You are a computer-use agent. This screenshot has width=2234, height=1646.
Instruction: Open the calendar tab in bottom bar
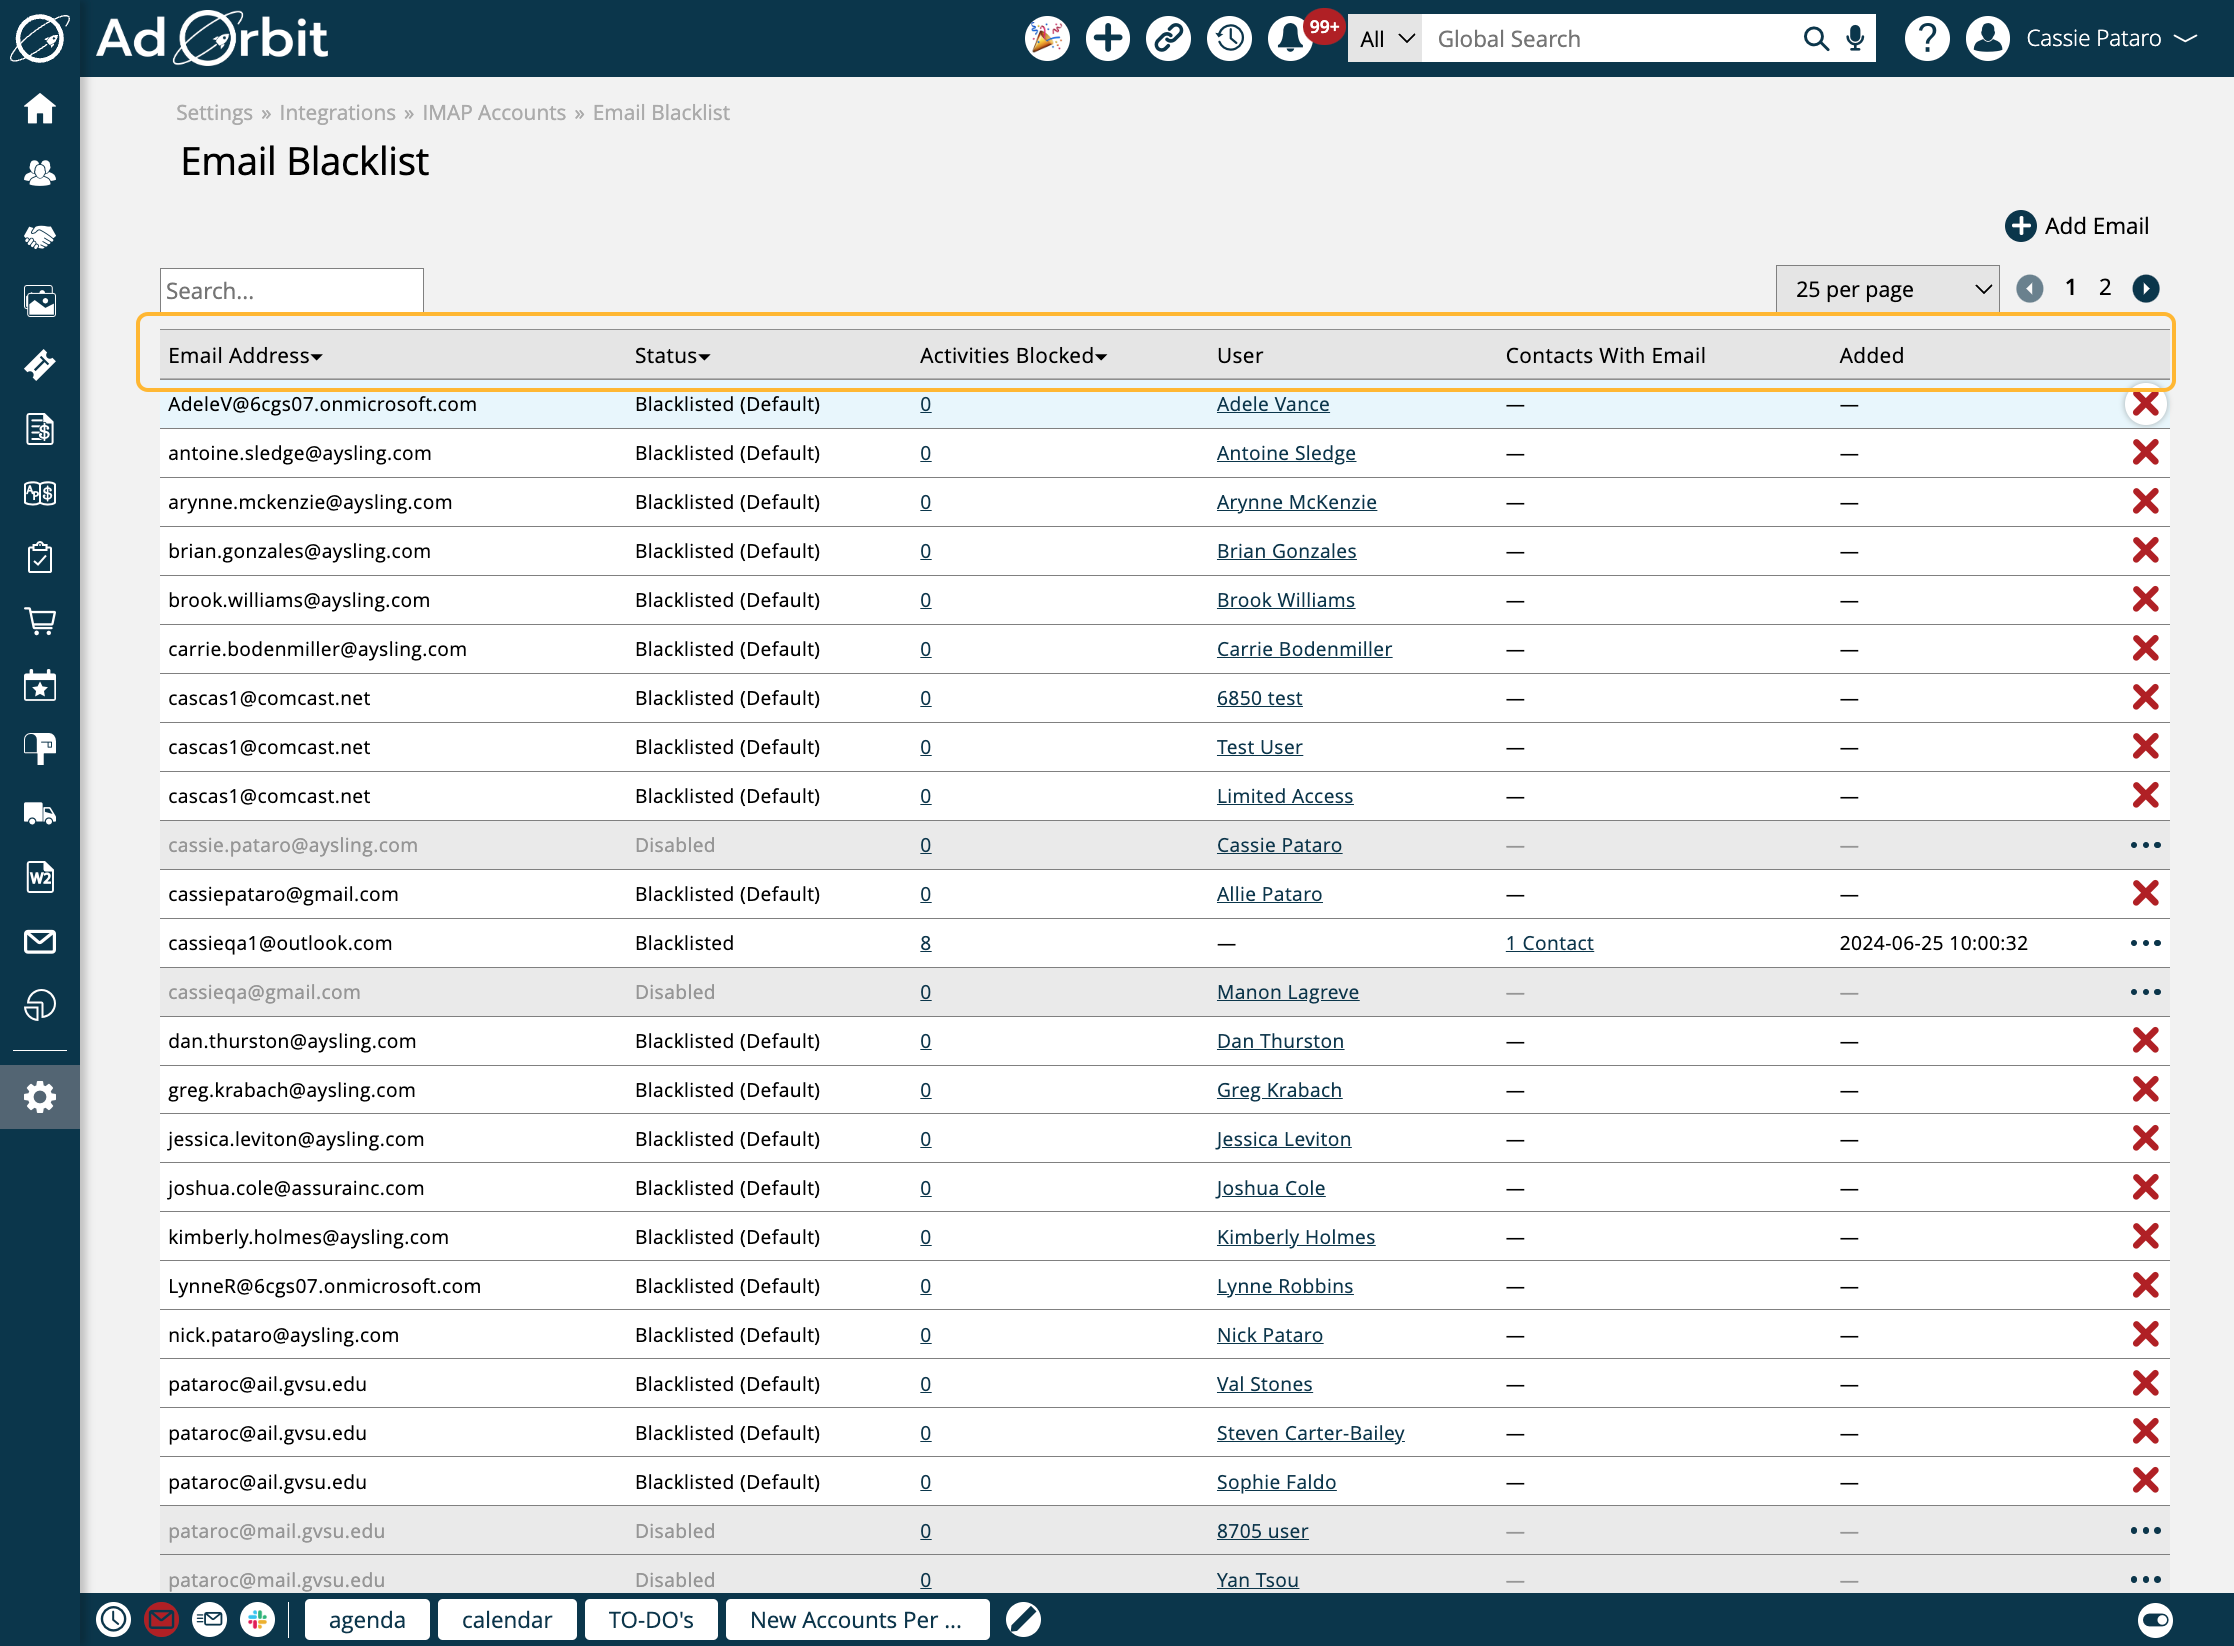pyautogui.click(x=507, y=1619)
